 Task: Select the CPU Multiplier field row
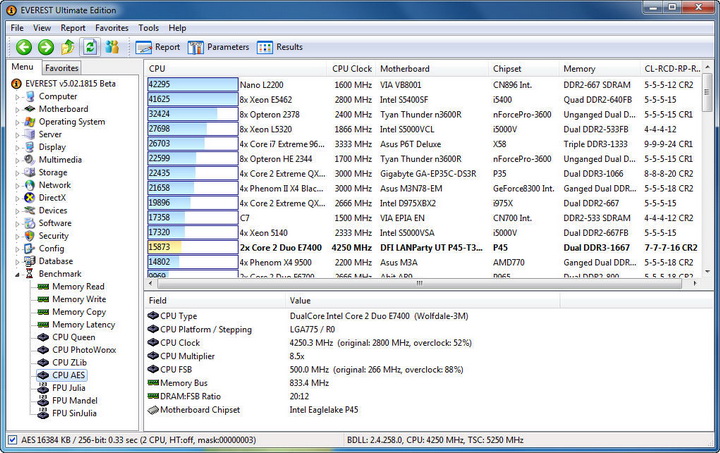354,356
